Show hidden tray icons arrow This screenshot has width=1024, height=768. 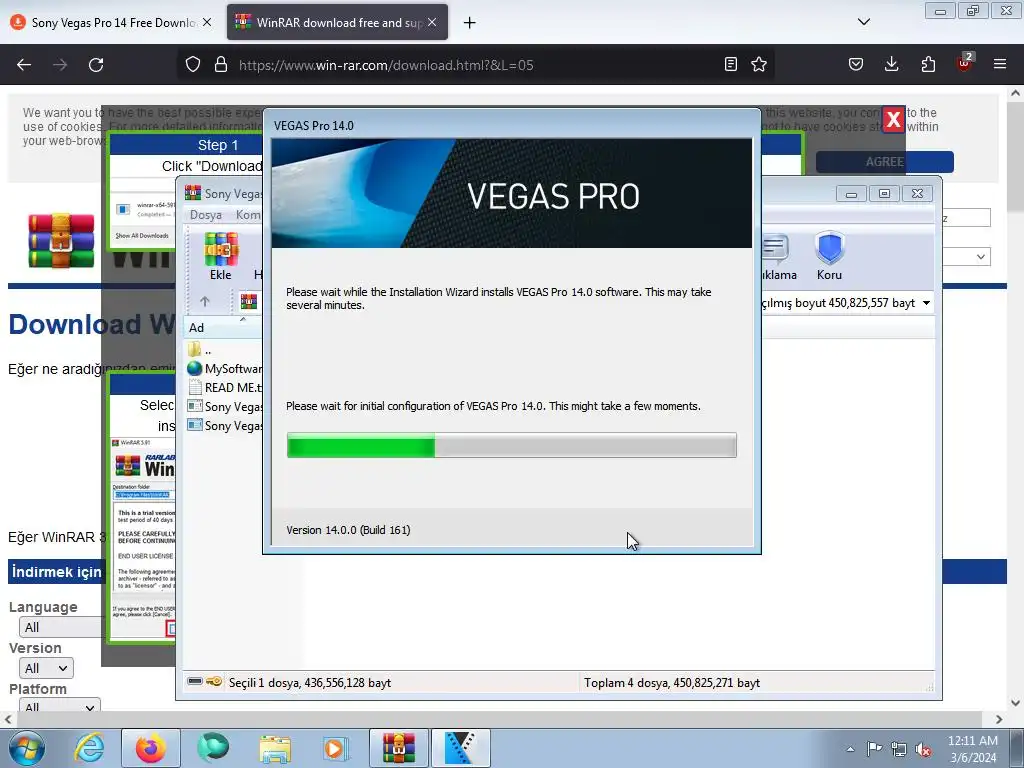point(850,749)
